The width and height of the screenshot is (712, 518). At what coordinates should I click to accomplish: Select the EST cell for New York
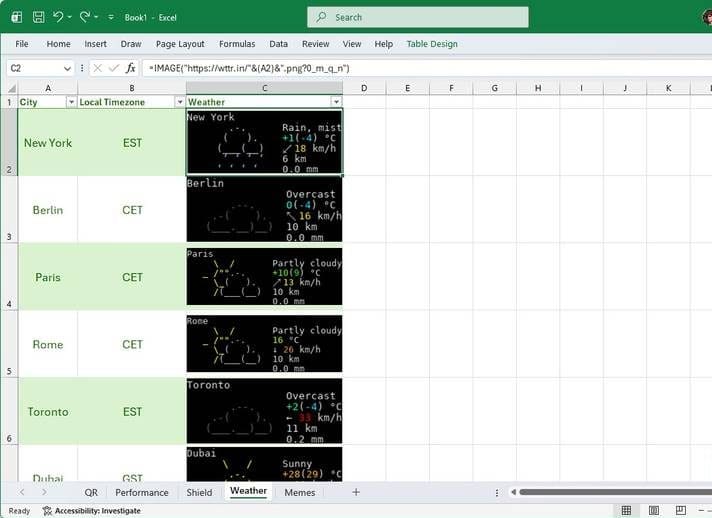tap(132, 143)
